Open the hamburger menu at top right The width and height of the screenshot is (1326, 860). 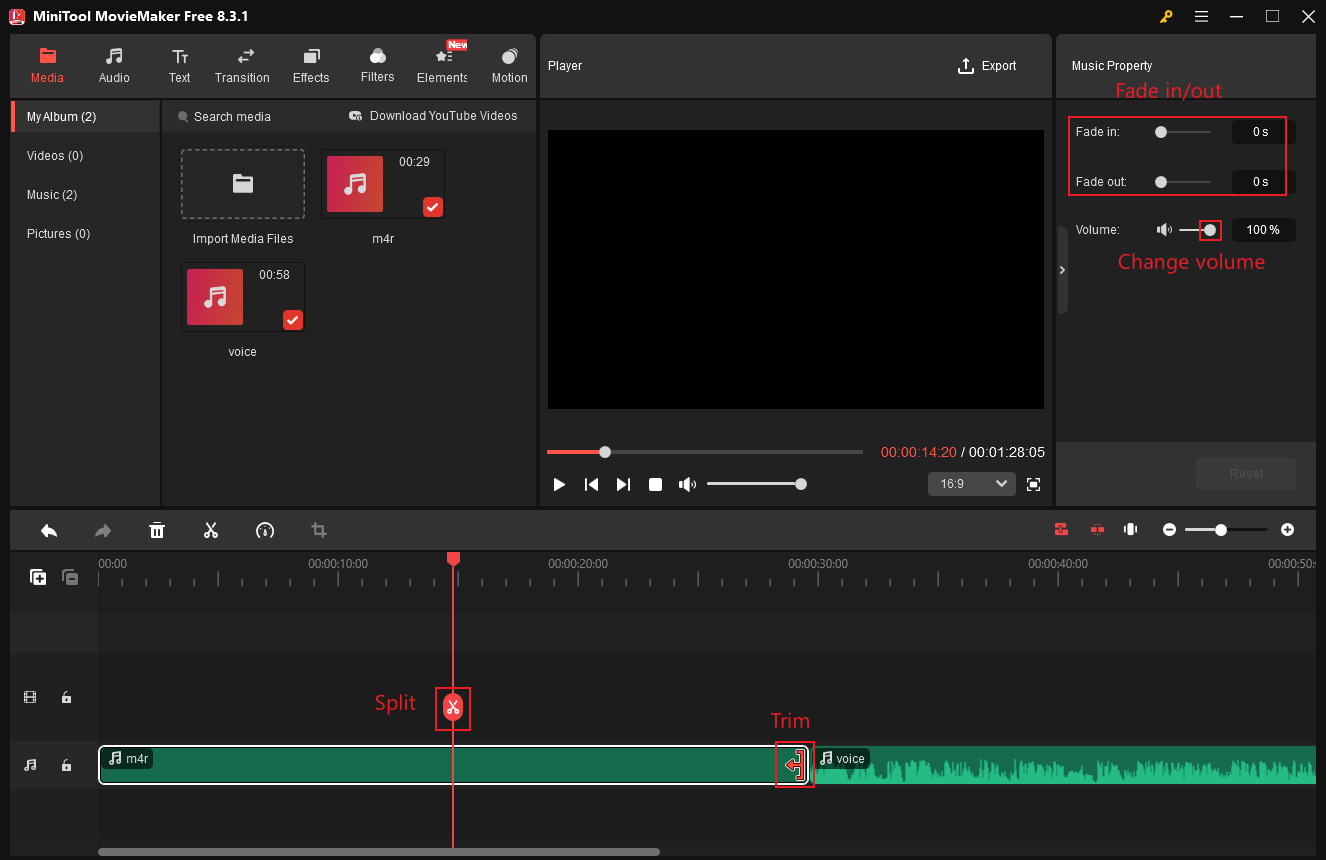1201,16
